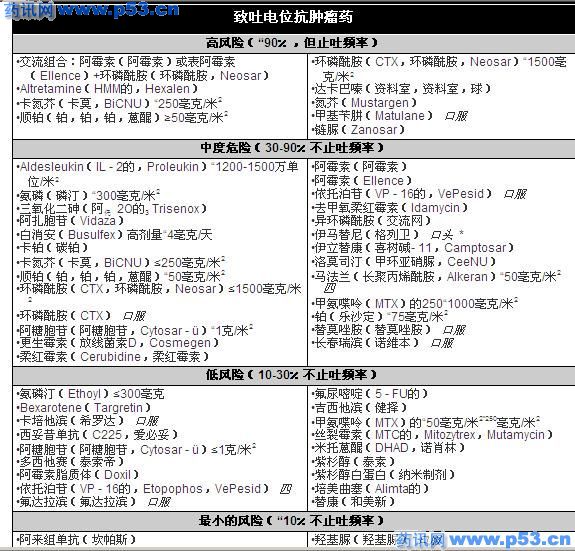Select the 高风险 section header row
The image size is (575, 551).
coord(294,43)
